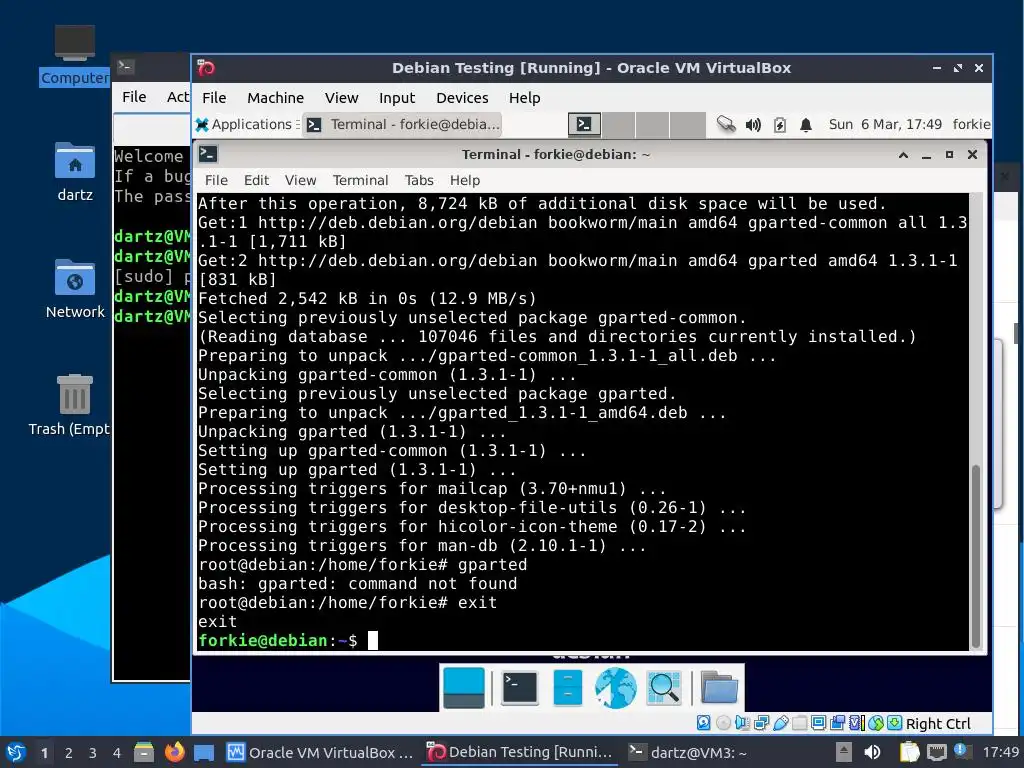Screen dimensions: 1024x768
Task: Open the VirtualBox File menu
Action: click(214, 98)
